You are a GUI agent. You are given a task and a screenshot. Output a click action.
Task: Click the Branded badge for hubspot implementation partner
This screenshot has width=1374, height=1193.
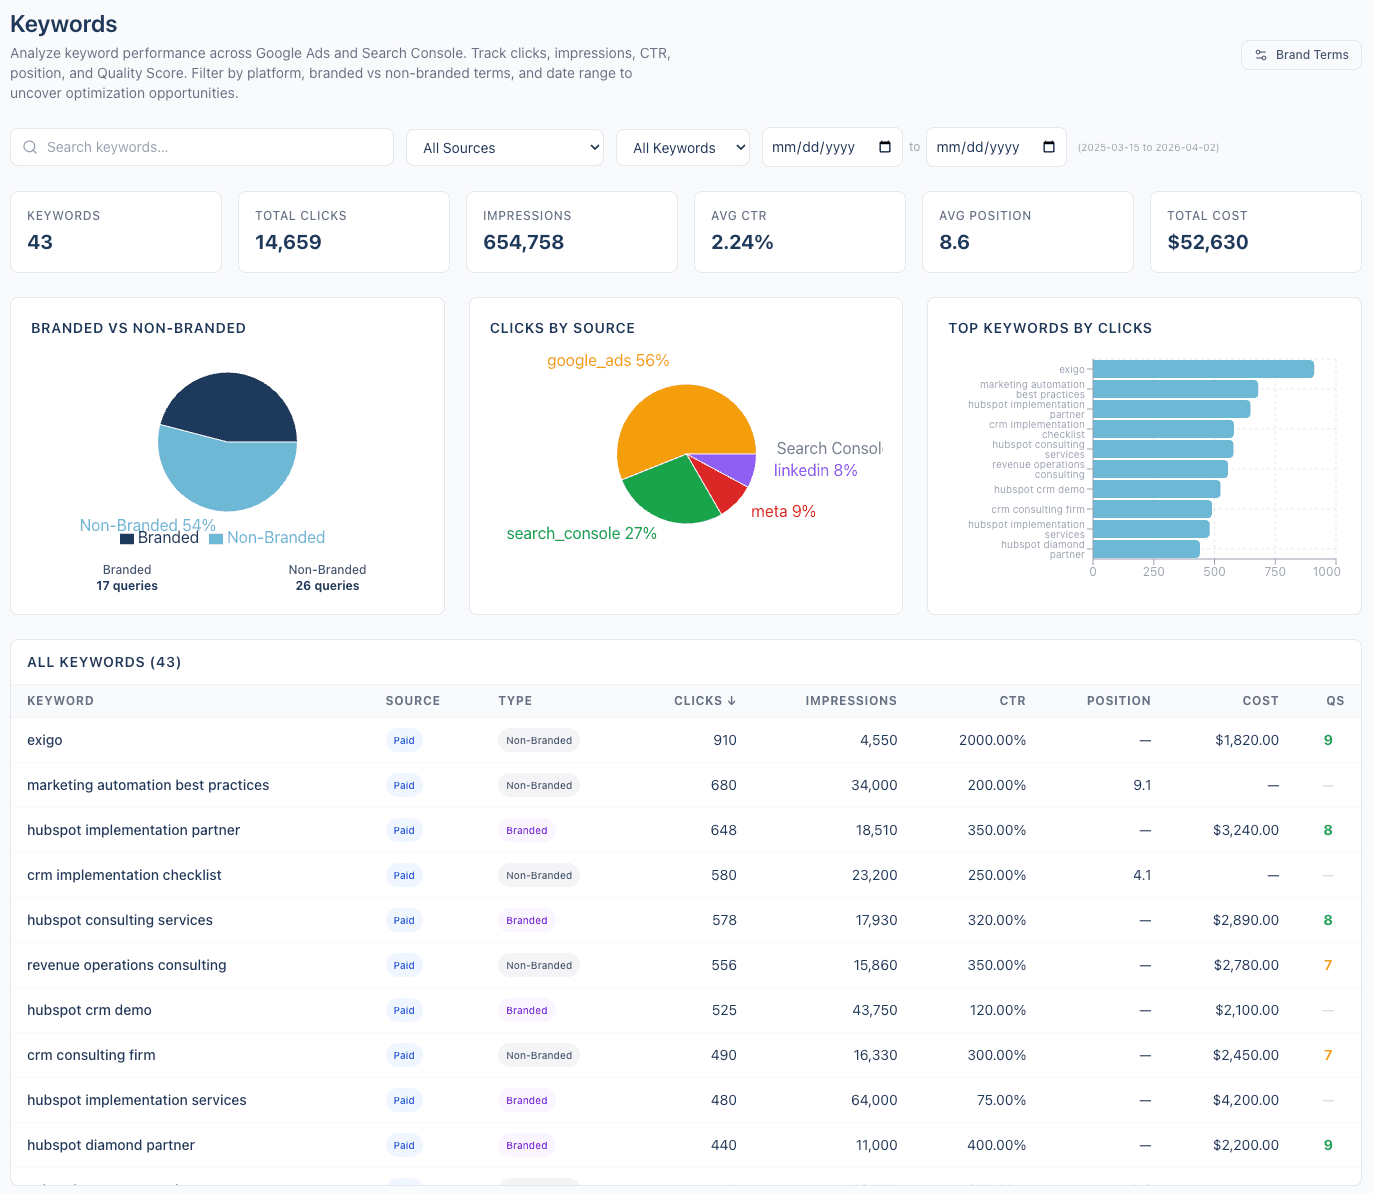(x=526, y=830)
